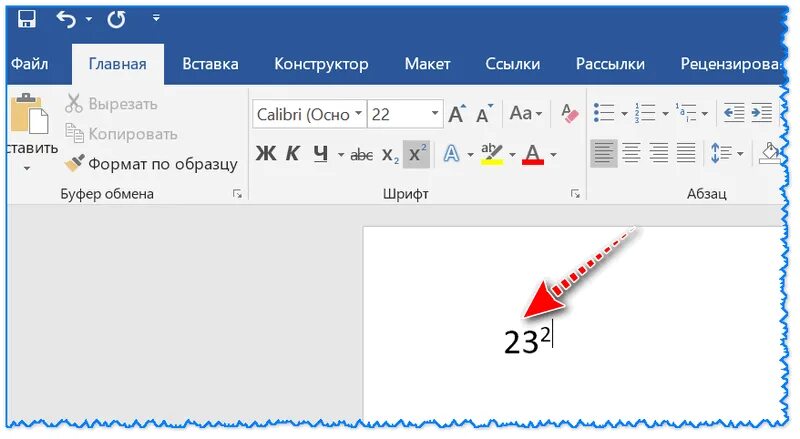Open the Файл tab
800x439 pixels.
pyautogui.click(x=30, y=64)
